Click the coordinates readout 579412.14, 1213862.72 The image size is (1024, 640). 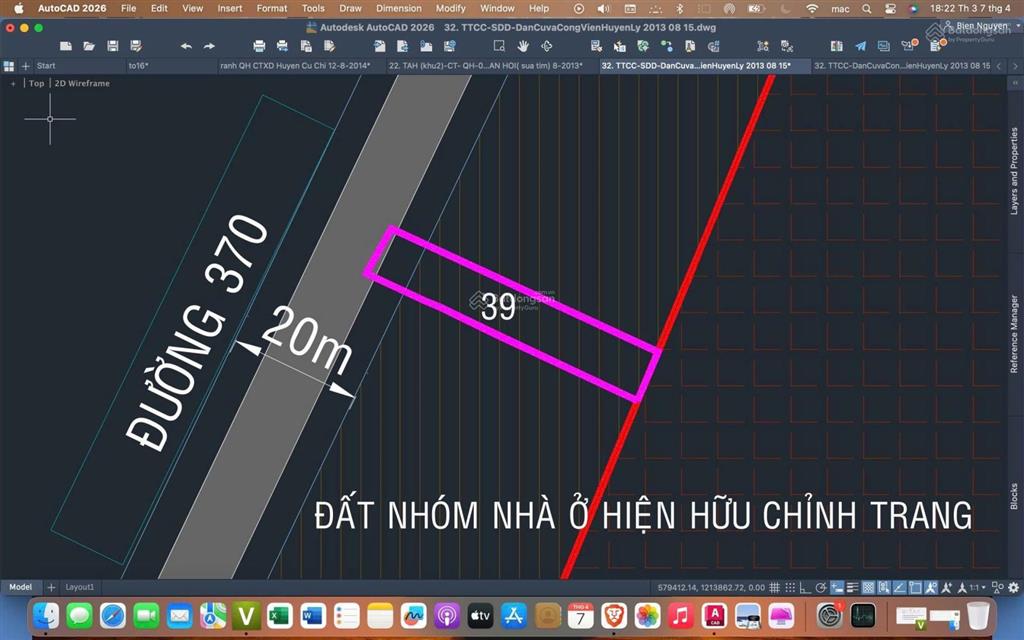711,588
